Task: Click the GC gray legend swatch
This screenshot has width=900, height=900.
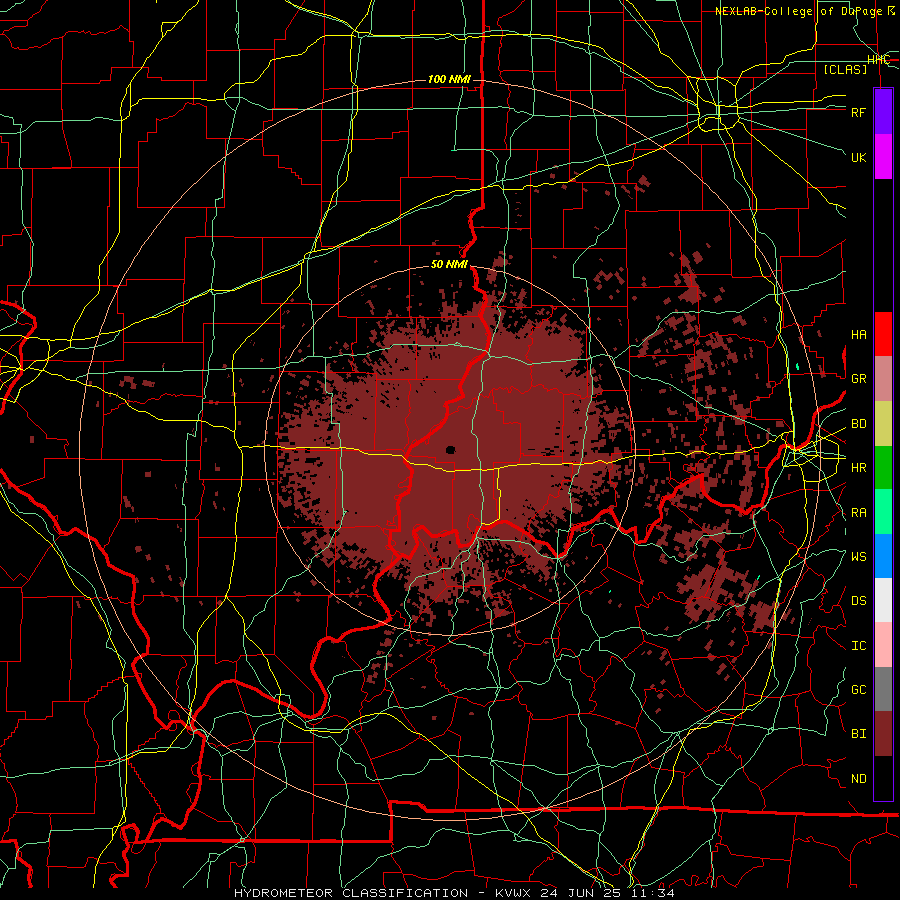Action: (x=883, y=689)
